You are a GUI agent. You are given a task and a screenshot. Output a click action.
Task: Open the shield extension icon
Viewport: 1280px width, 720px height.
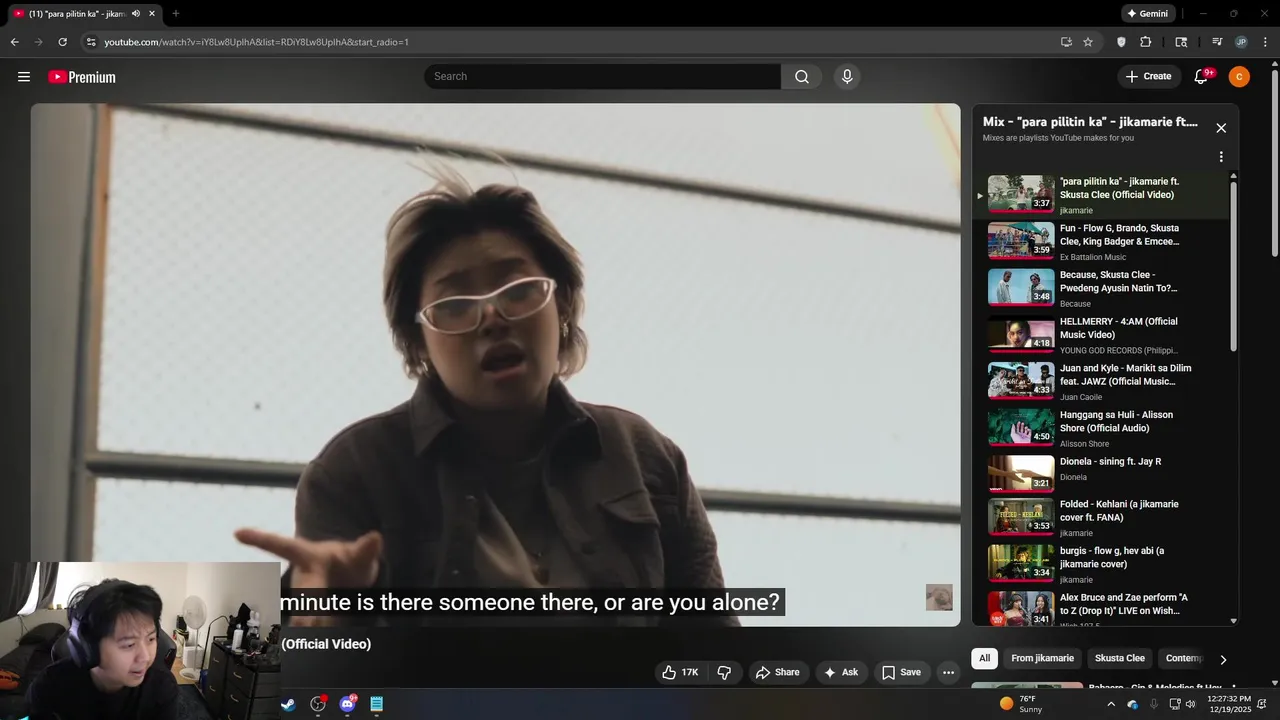coord(1121,42)
